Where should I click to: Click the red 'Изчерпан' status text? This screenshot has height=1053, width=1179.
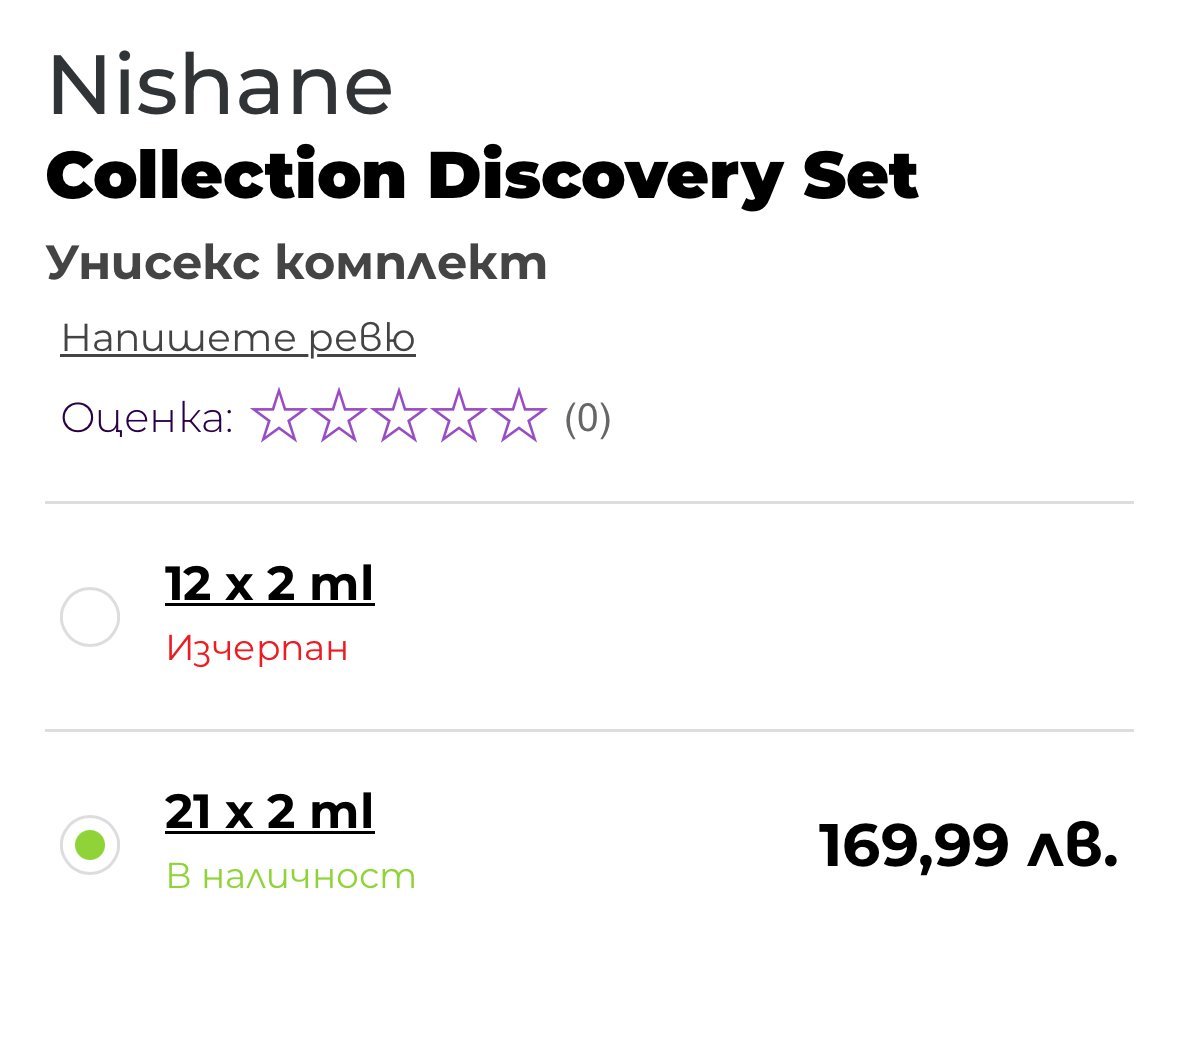click(x=257, y=648)
